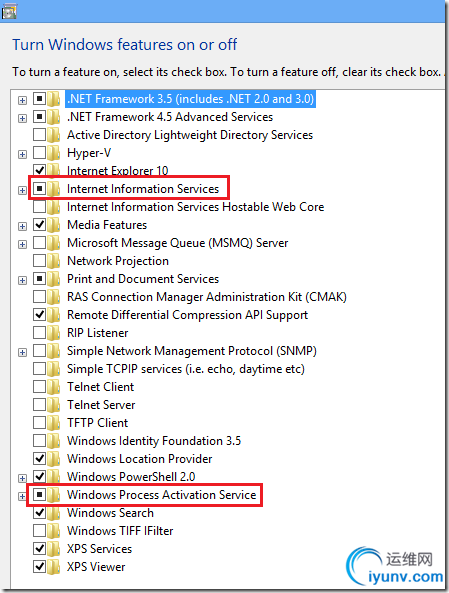Image resolution: width=449 pixels, height=593 pixels.
Task: Select the Windows Identity Foundation 3.5 item
Action: 154,441
